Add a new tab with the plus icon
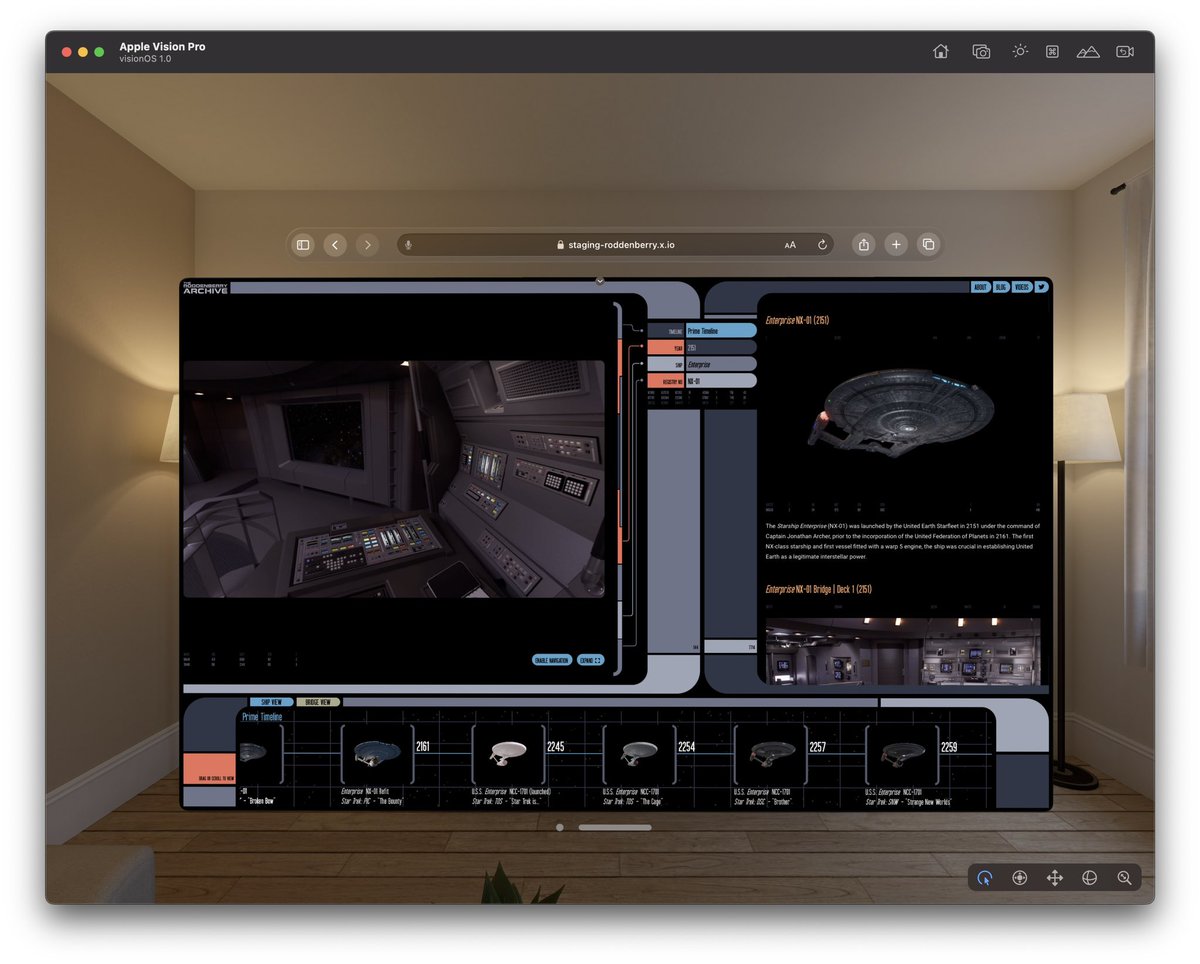The image size is (1200, 964). [x=896, y=244]
